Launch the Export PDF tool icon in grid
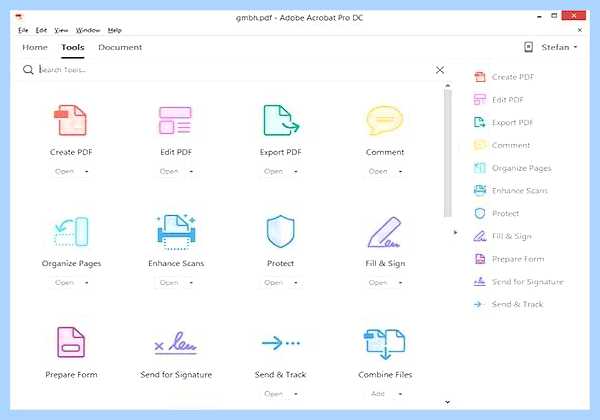Image resolution: width=600 pixels, height=420 pixels. 281,120
